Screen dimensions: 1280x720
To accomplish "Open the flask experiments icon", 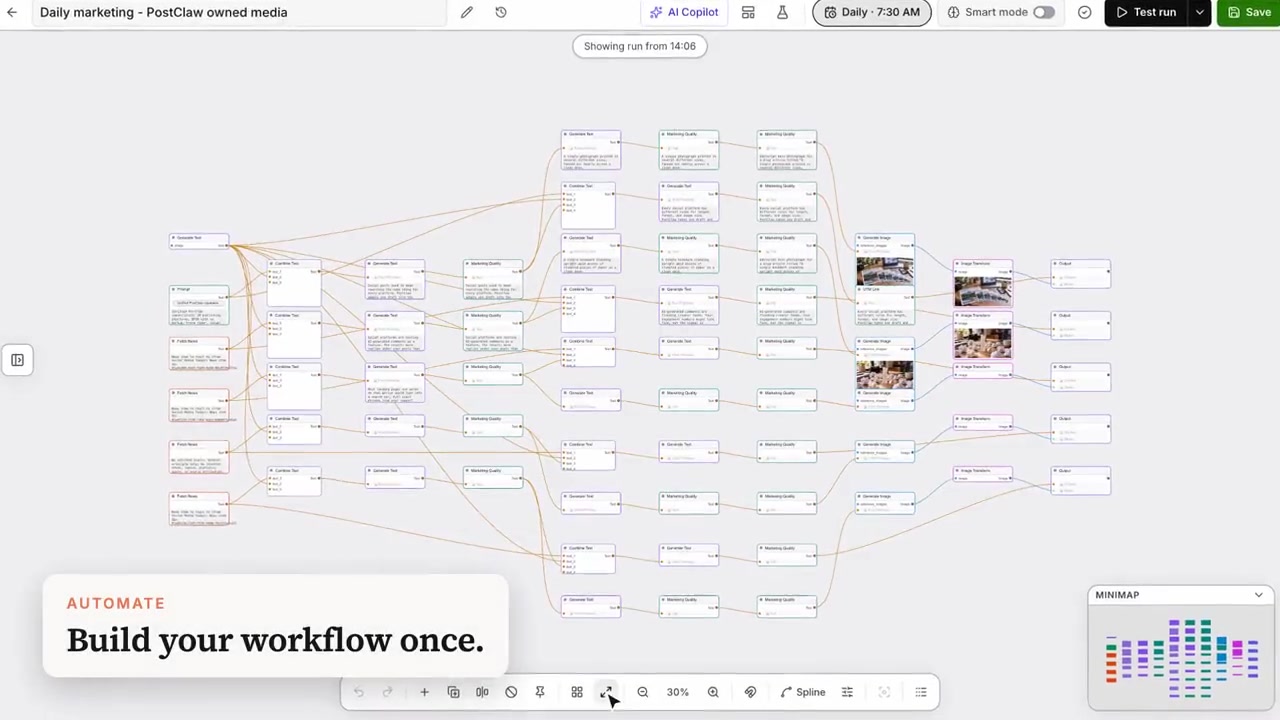I will click(782, 12).
